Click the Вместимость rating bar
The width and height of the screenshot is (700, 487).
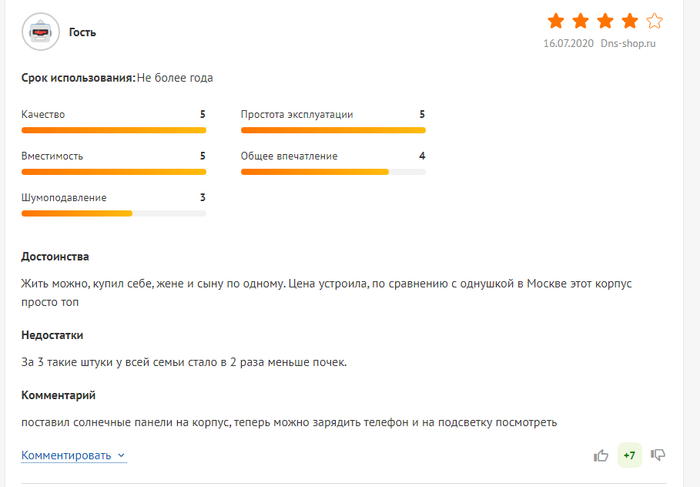click(x=113, y=172)
